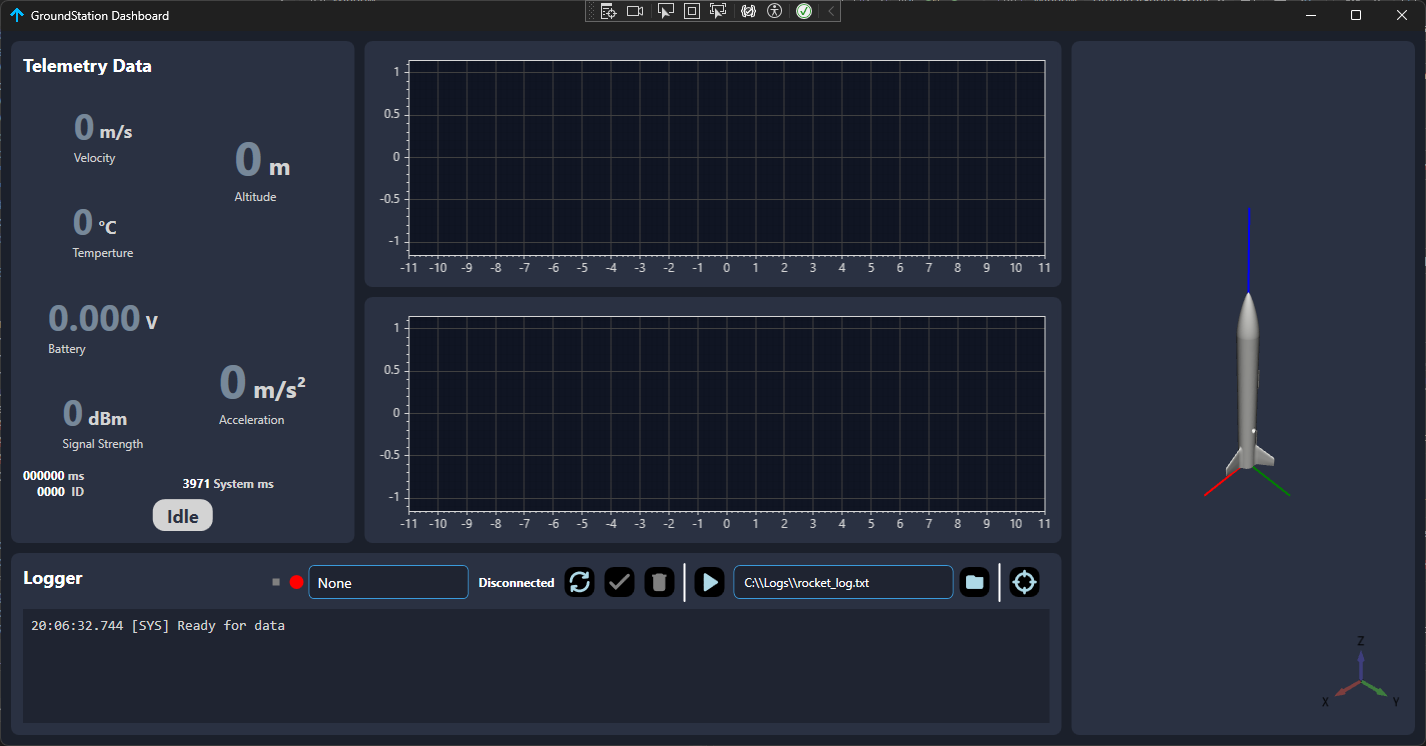
Task: Open the port combo box showing None
Action: pos(388,582)
